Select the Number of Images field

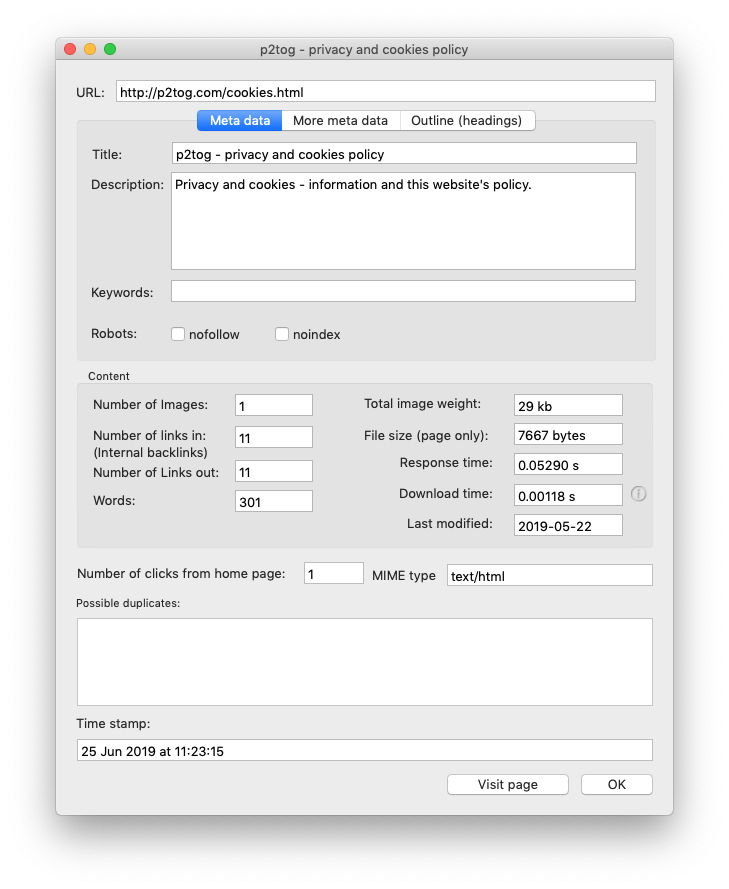[273, 405]
